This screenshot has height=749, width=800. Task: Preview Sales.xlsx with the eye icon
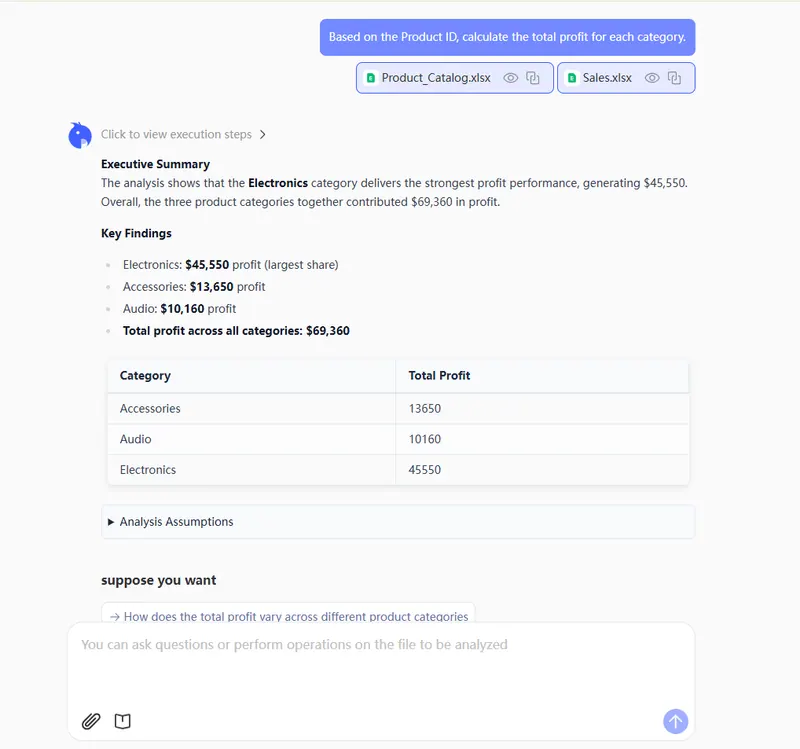click(652, 78)
